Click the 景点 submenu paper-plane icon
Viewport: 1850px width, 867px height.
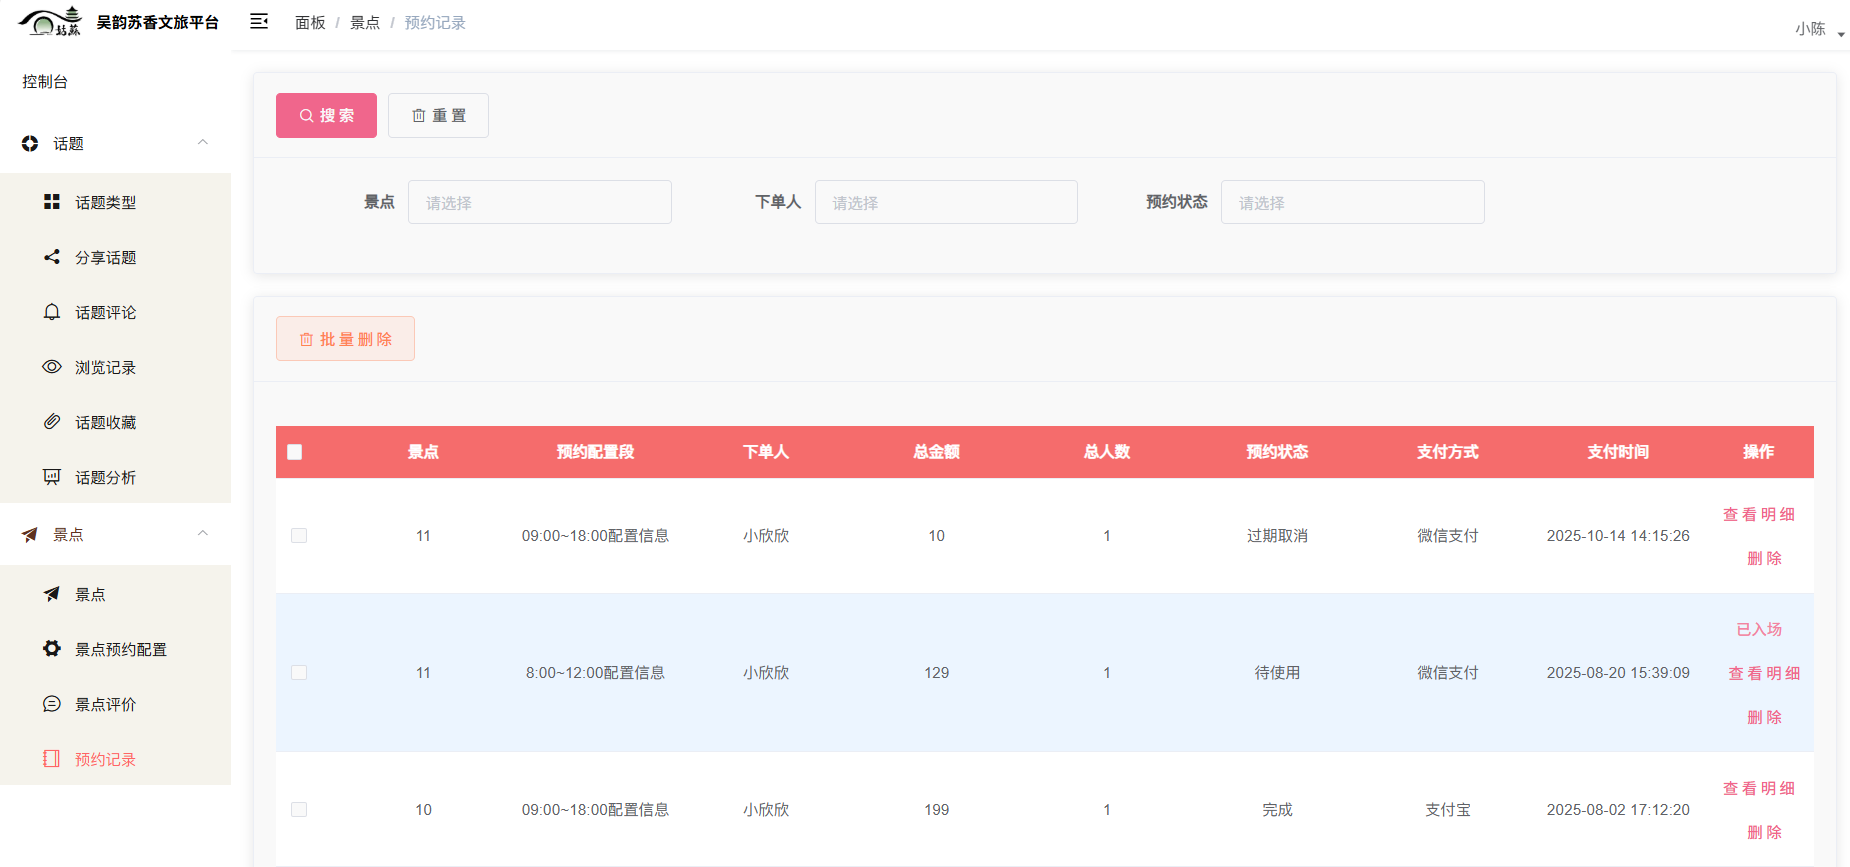(52, 594)
